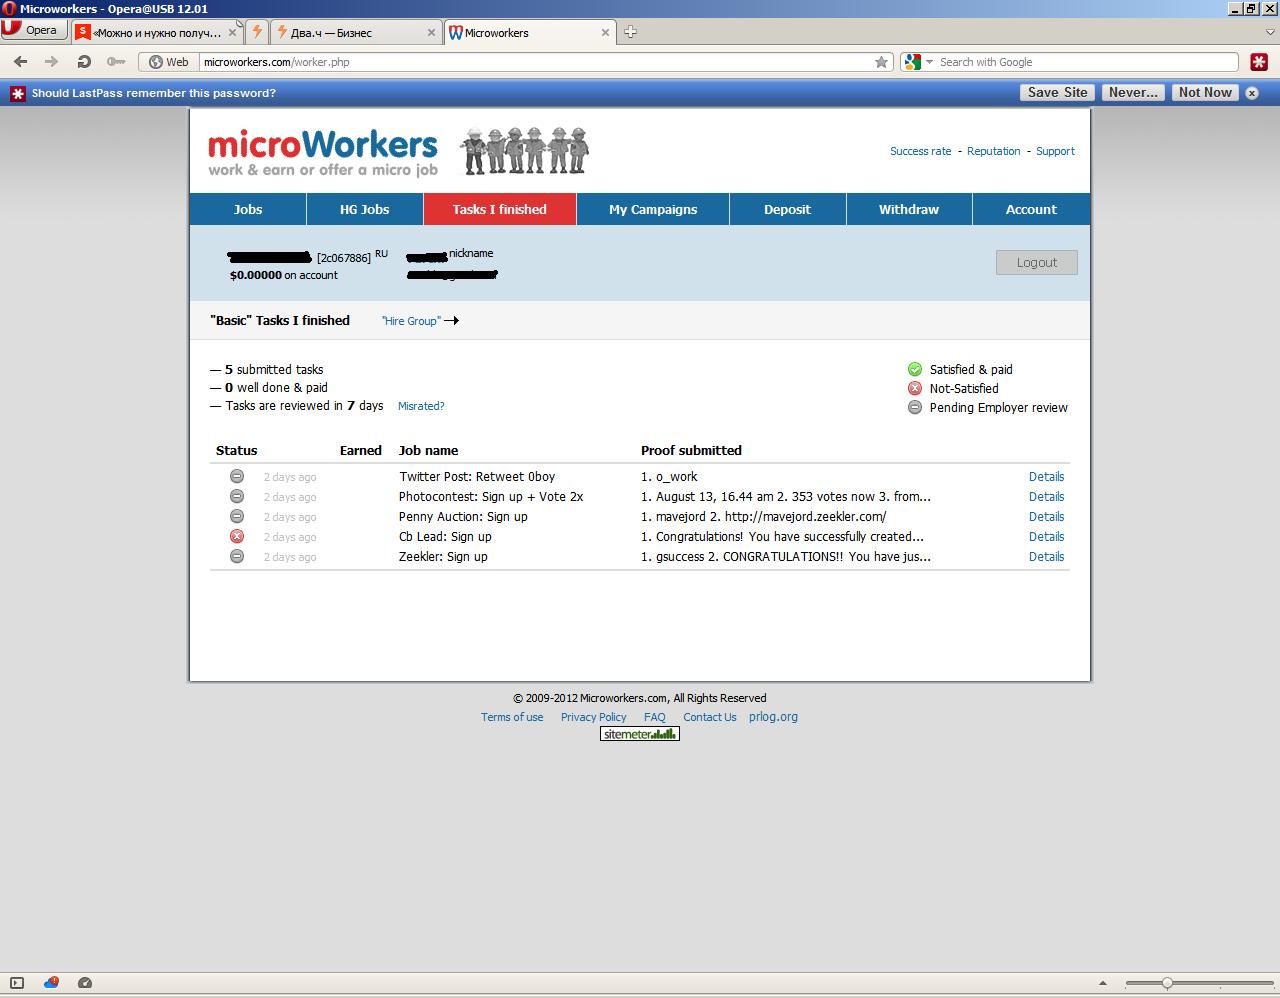Select the Tasks I finished tab
Viewport: 1280px width, 998px height.
[x=500, y=209]
